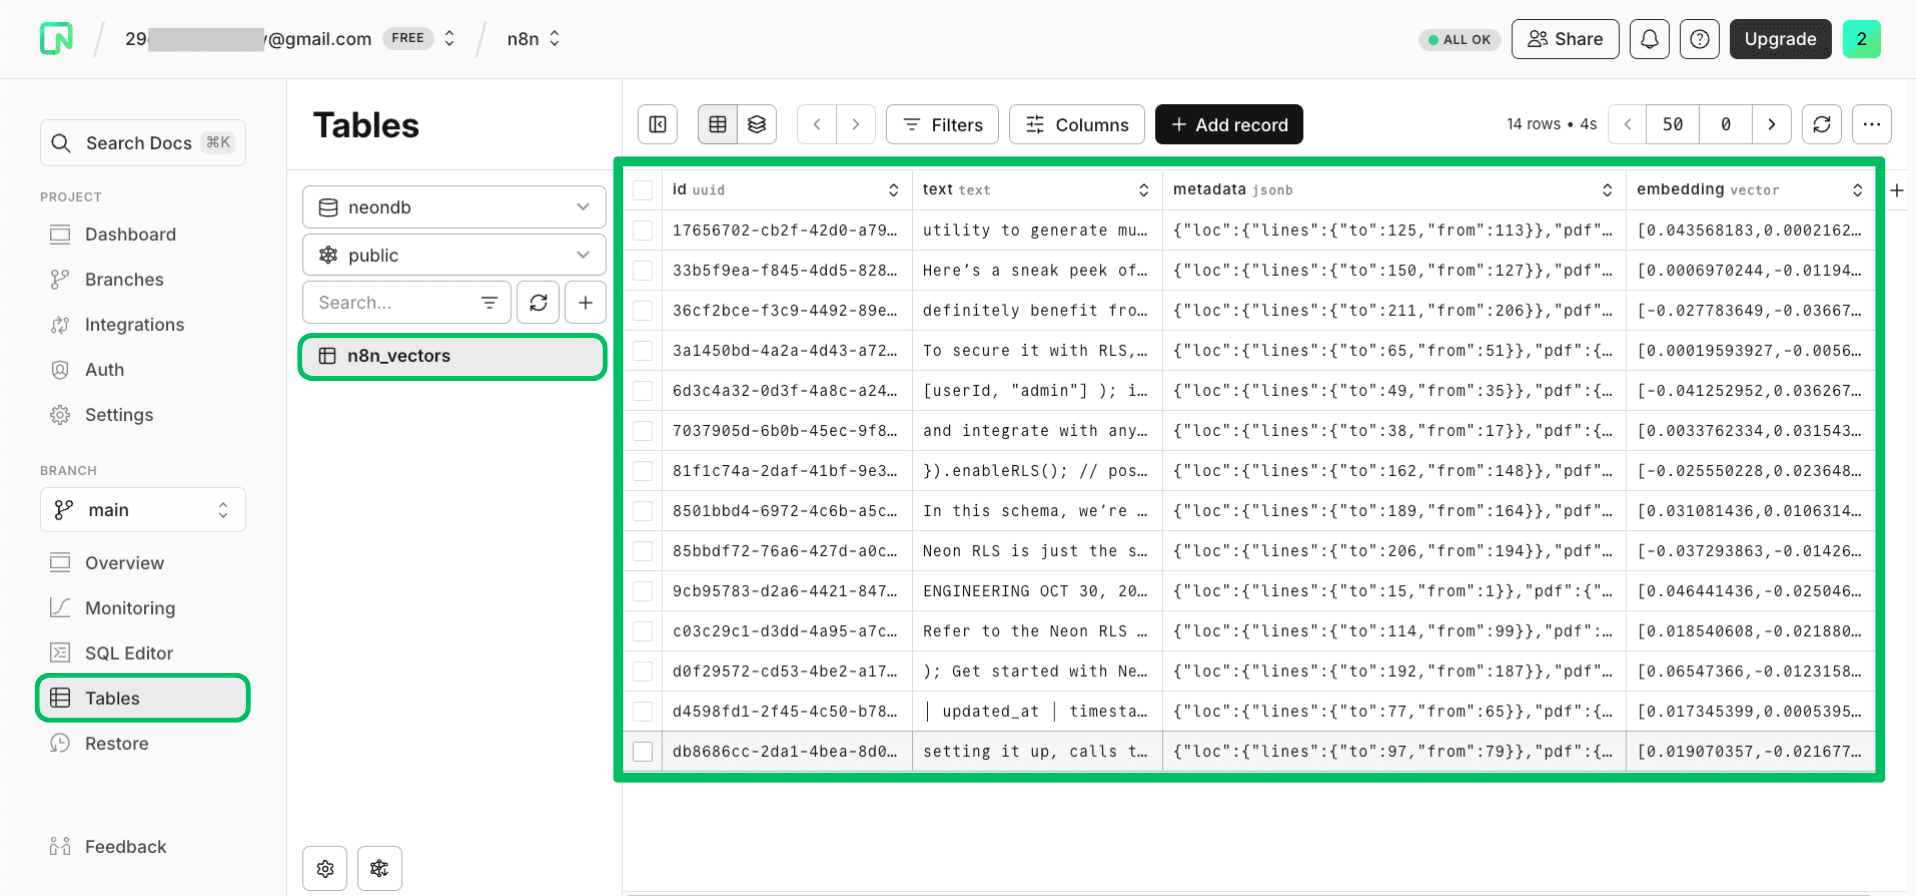The image size is (1916, 896).
Task: Click the notifications bell icon
Action: [1649, 39]
